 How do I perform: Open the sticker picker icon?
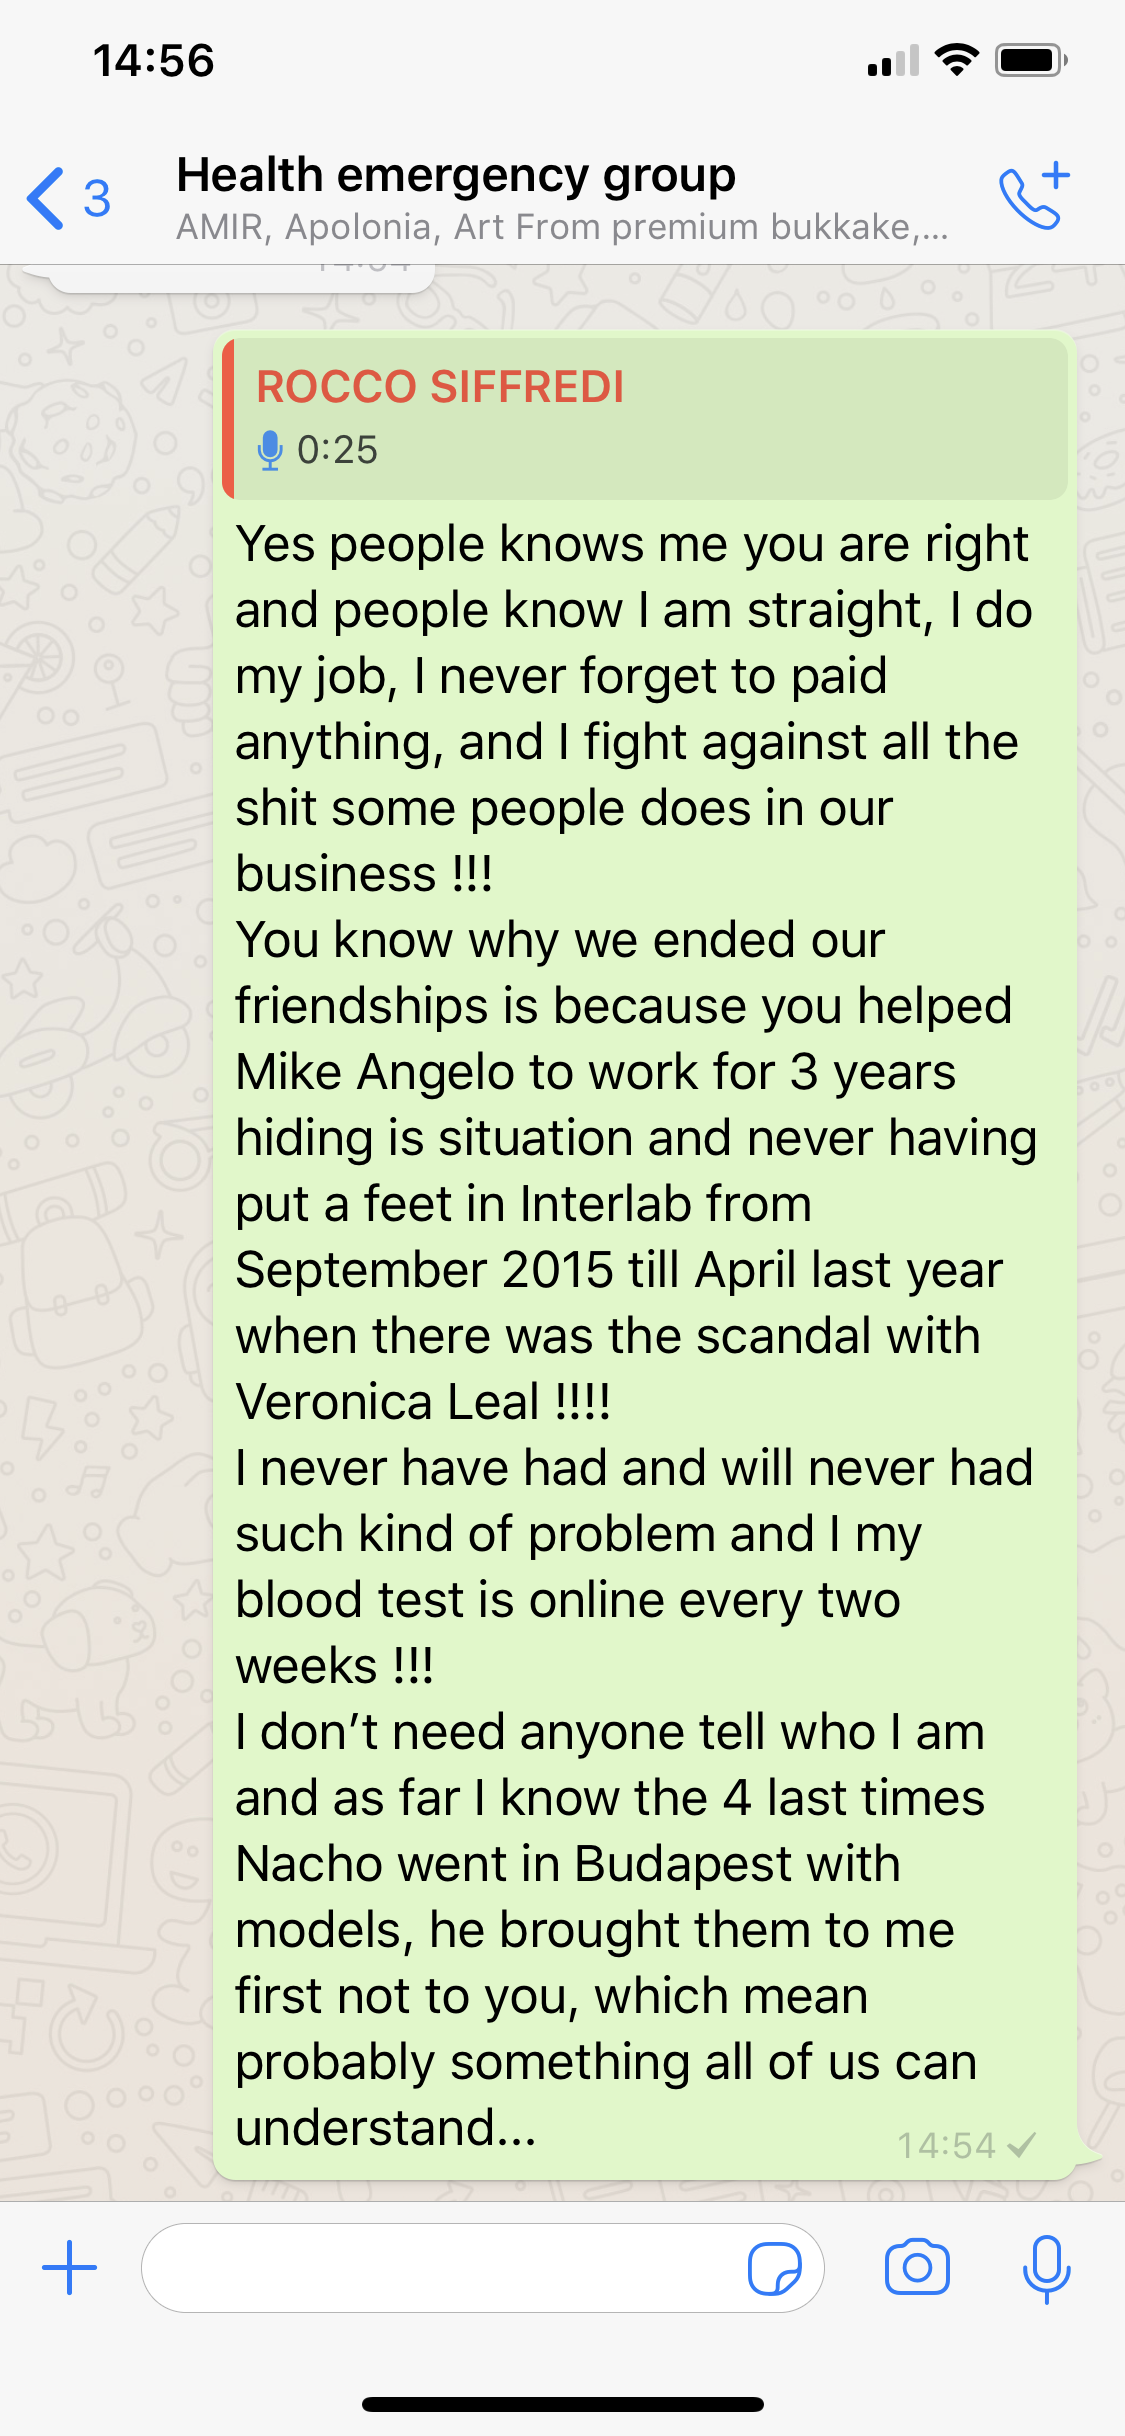coord(774,2268)
